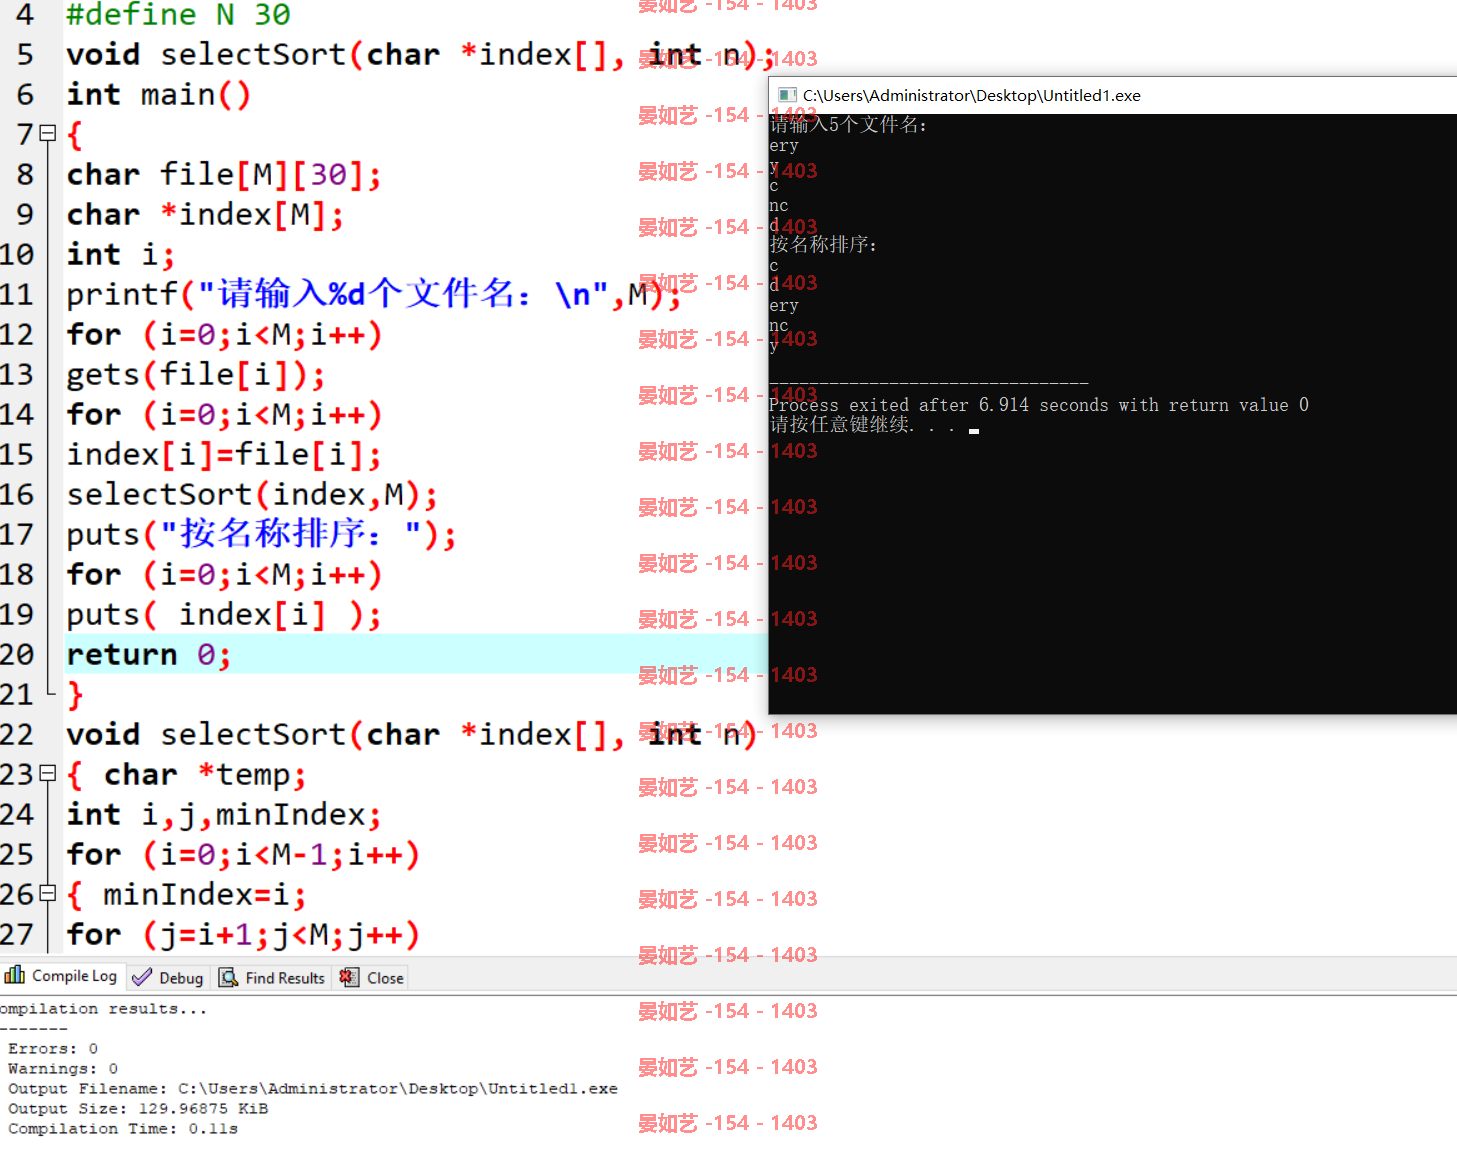1457x1151 pixels.
Task: Click the 'Warnings: 0' line in compile log
Action: [x=63, y=1068]
